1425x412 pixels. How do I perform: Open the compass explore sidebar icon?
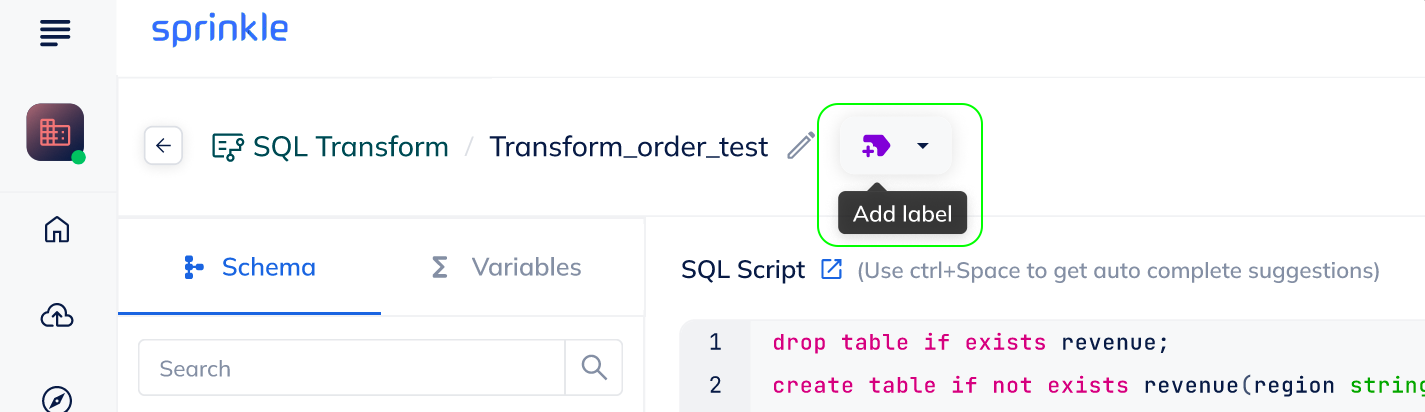pos(57,399)
